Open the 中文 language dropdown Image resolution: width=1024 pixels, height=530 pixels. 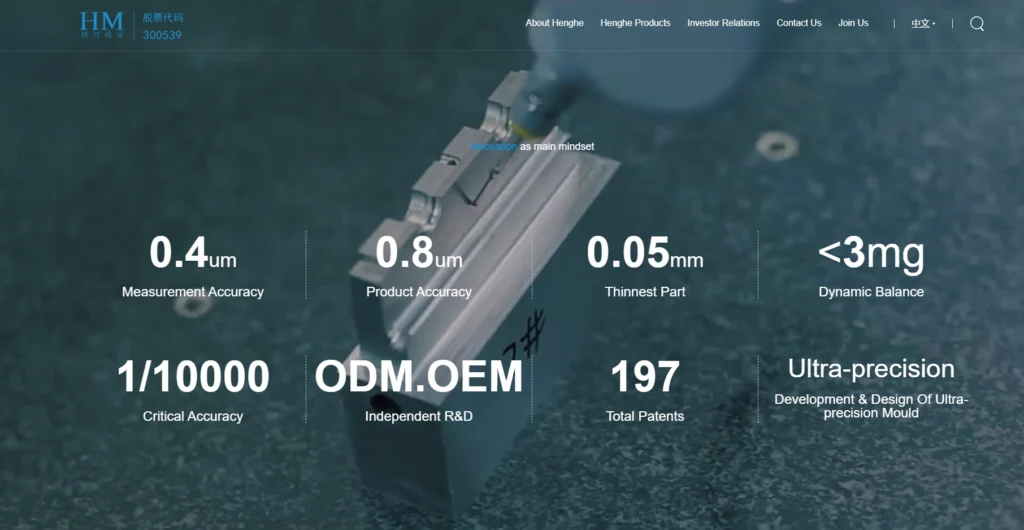coord(922,23)
